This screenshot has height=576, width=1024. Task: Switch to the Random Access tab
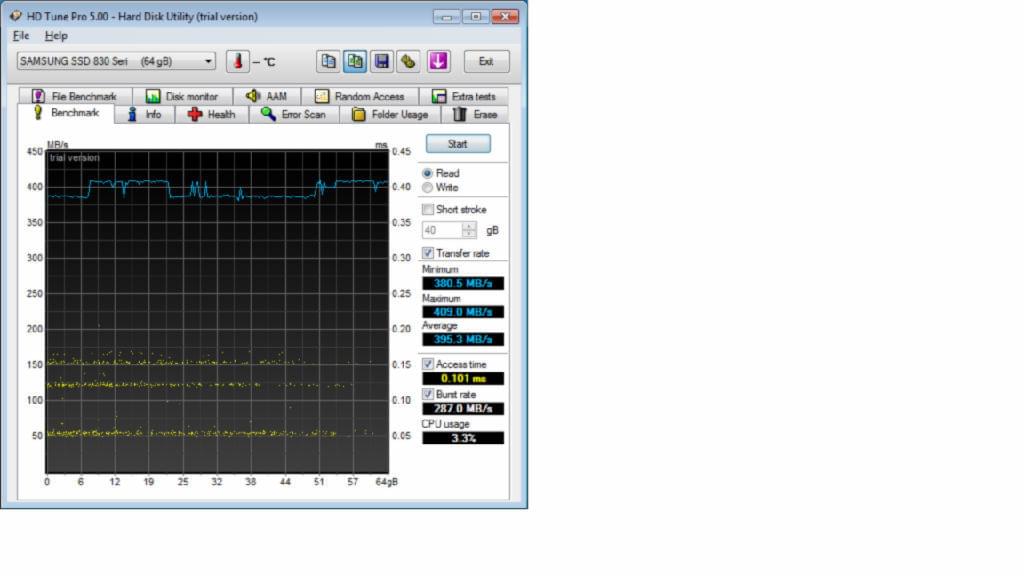360,96
